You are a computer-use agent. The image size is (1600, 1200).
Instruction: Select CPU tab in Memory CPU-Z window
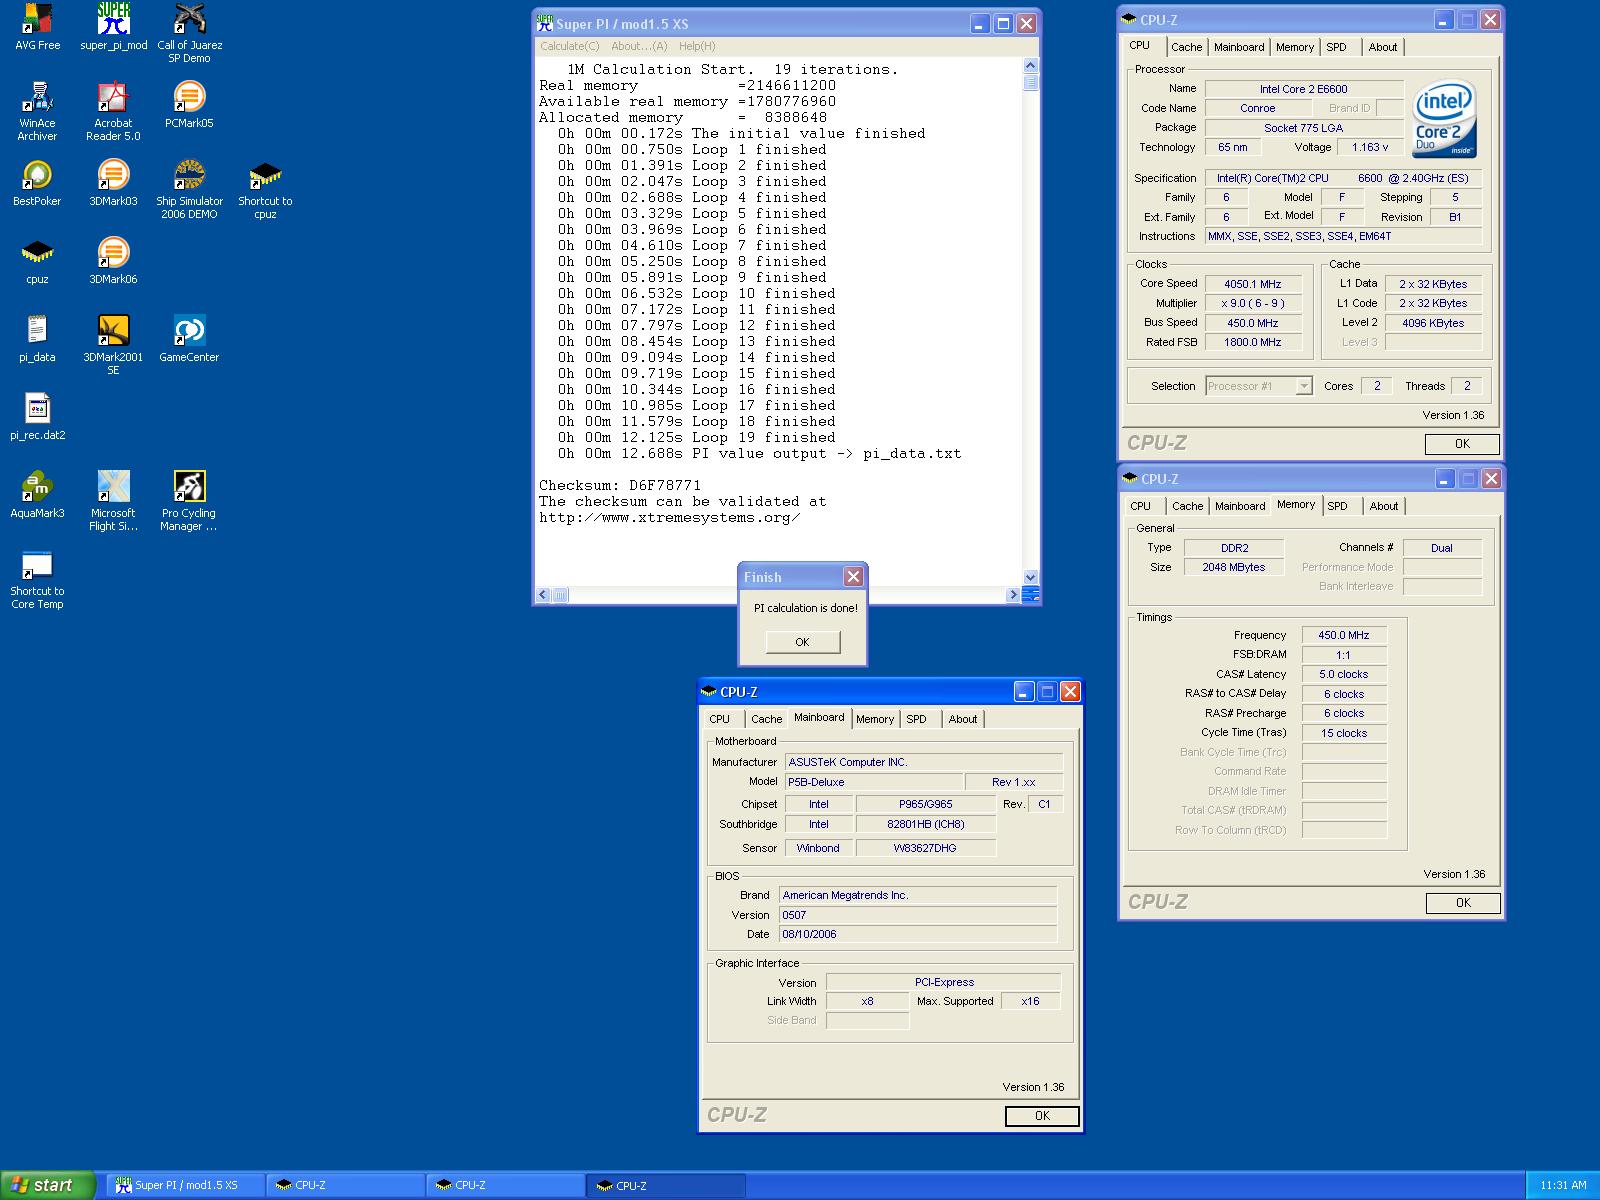tap(1141, 506)
